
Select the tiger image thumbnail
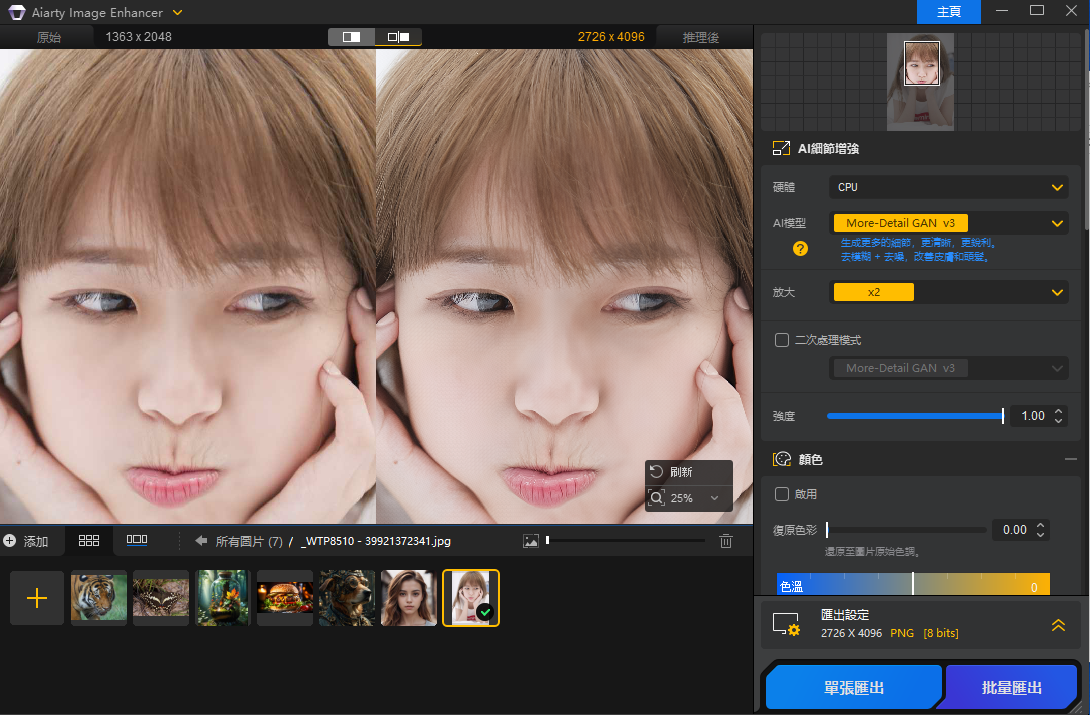[98, 597]
